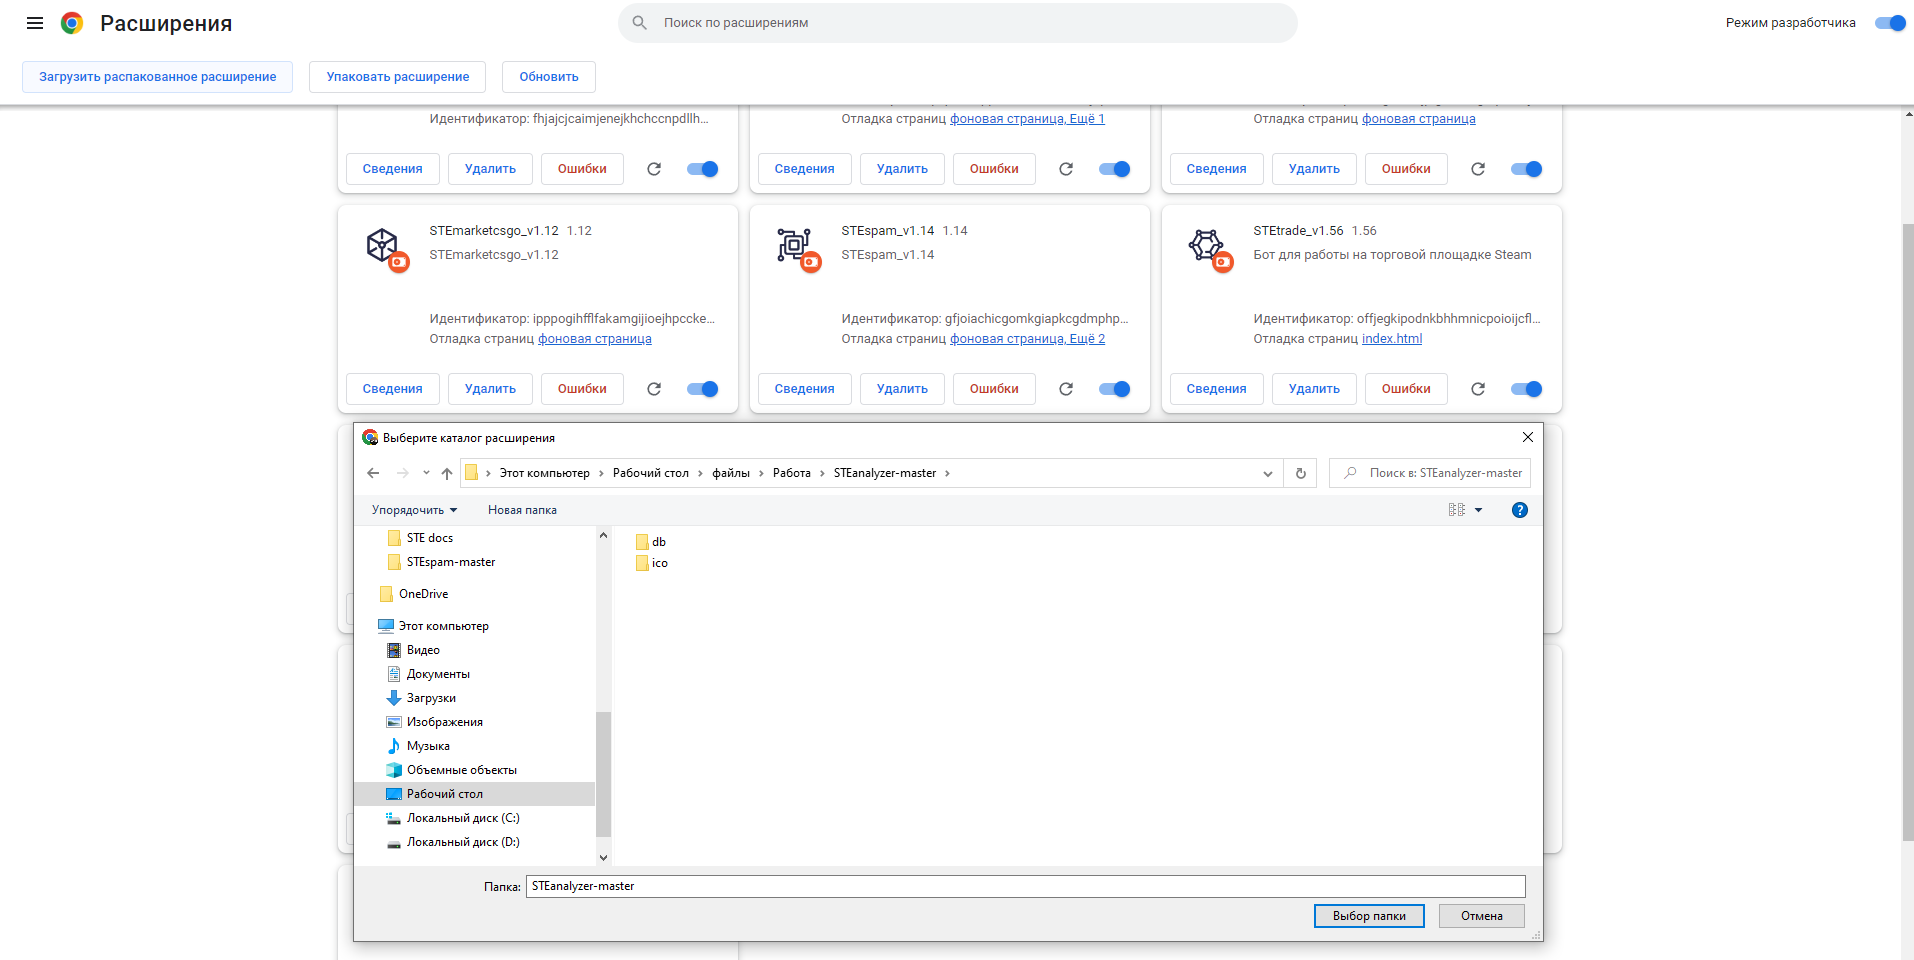Click the STEspam extension icon
The width and height of the screenshot is (1914, 960).
tap(795, 246)
